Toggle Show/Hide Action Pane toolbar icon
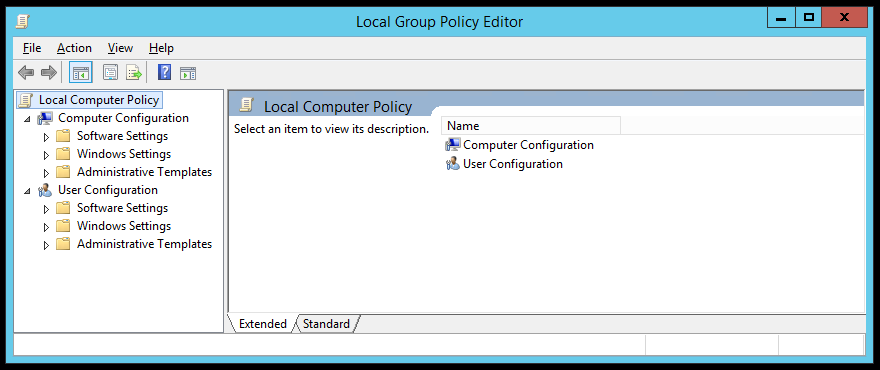Viewport: 880px width, 370px height. pyautogui.click(x=188, y=73)
